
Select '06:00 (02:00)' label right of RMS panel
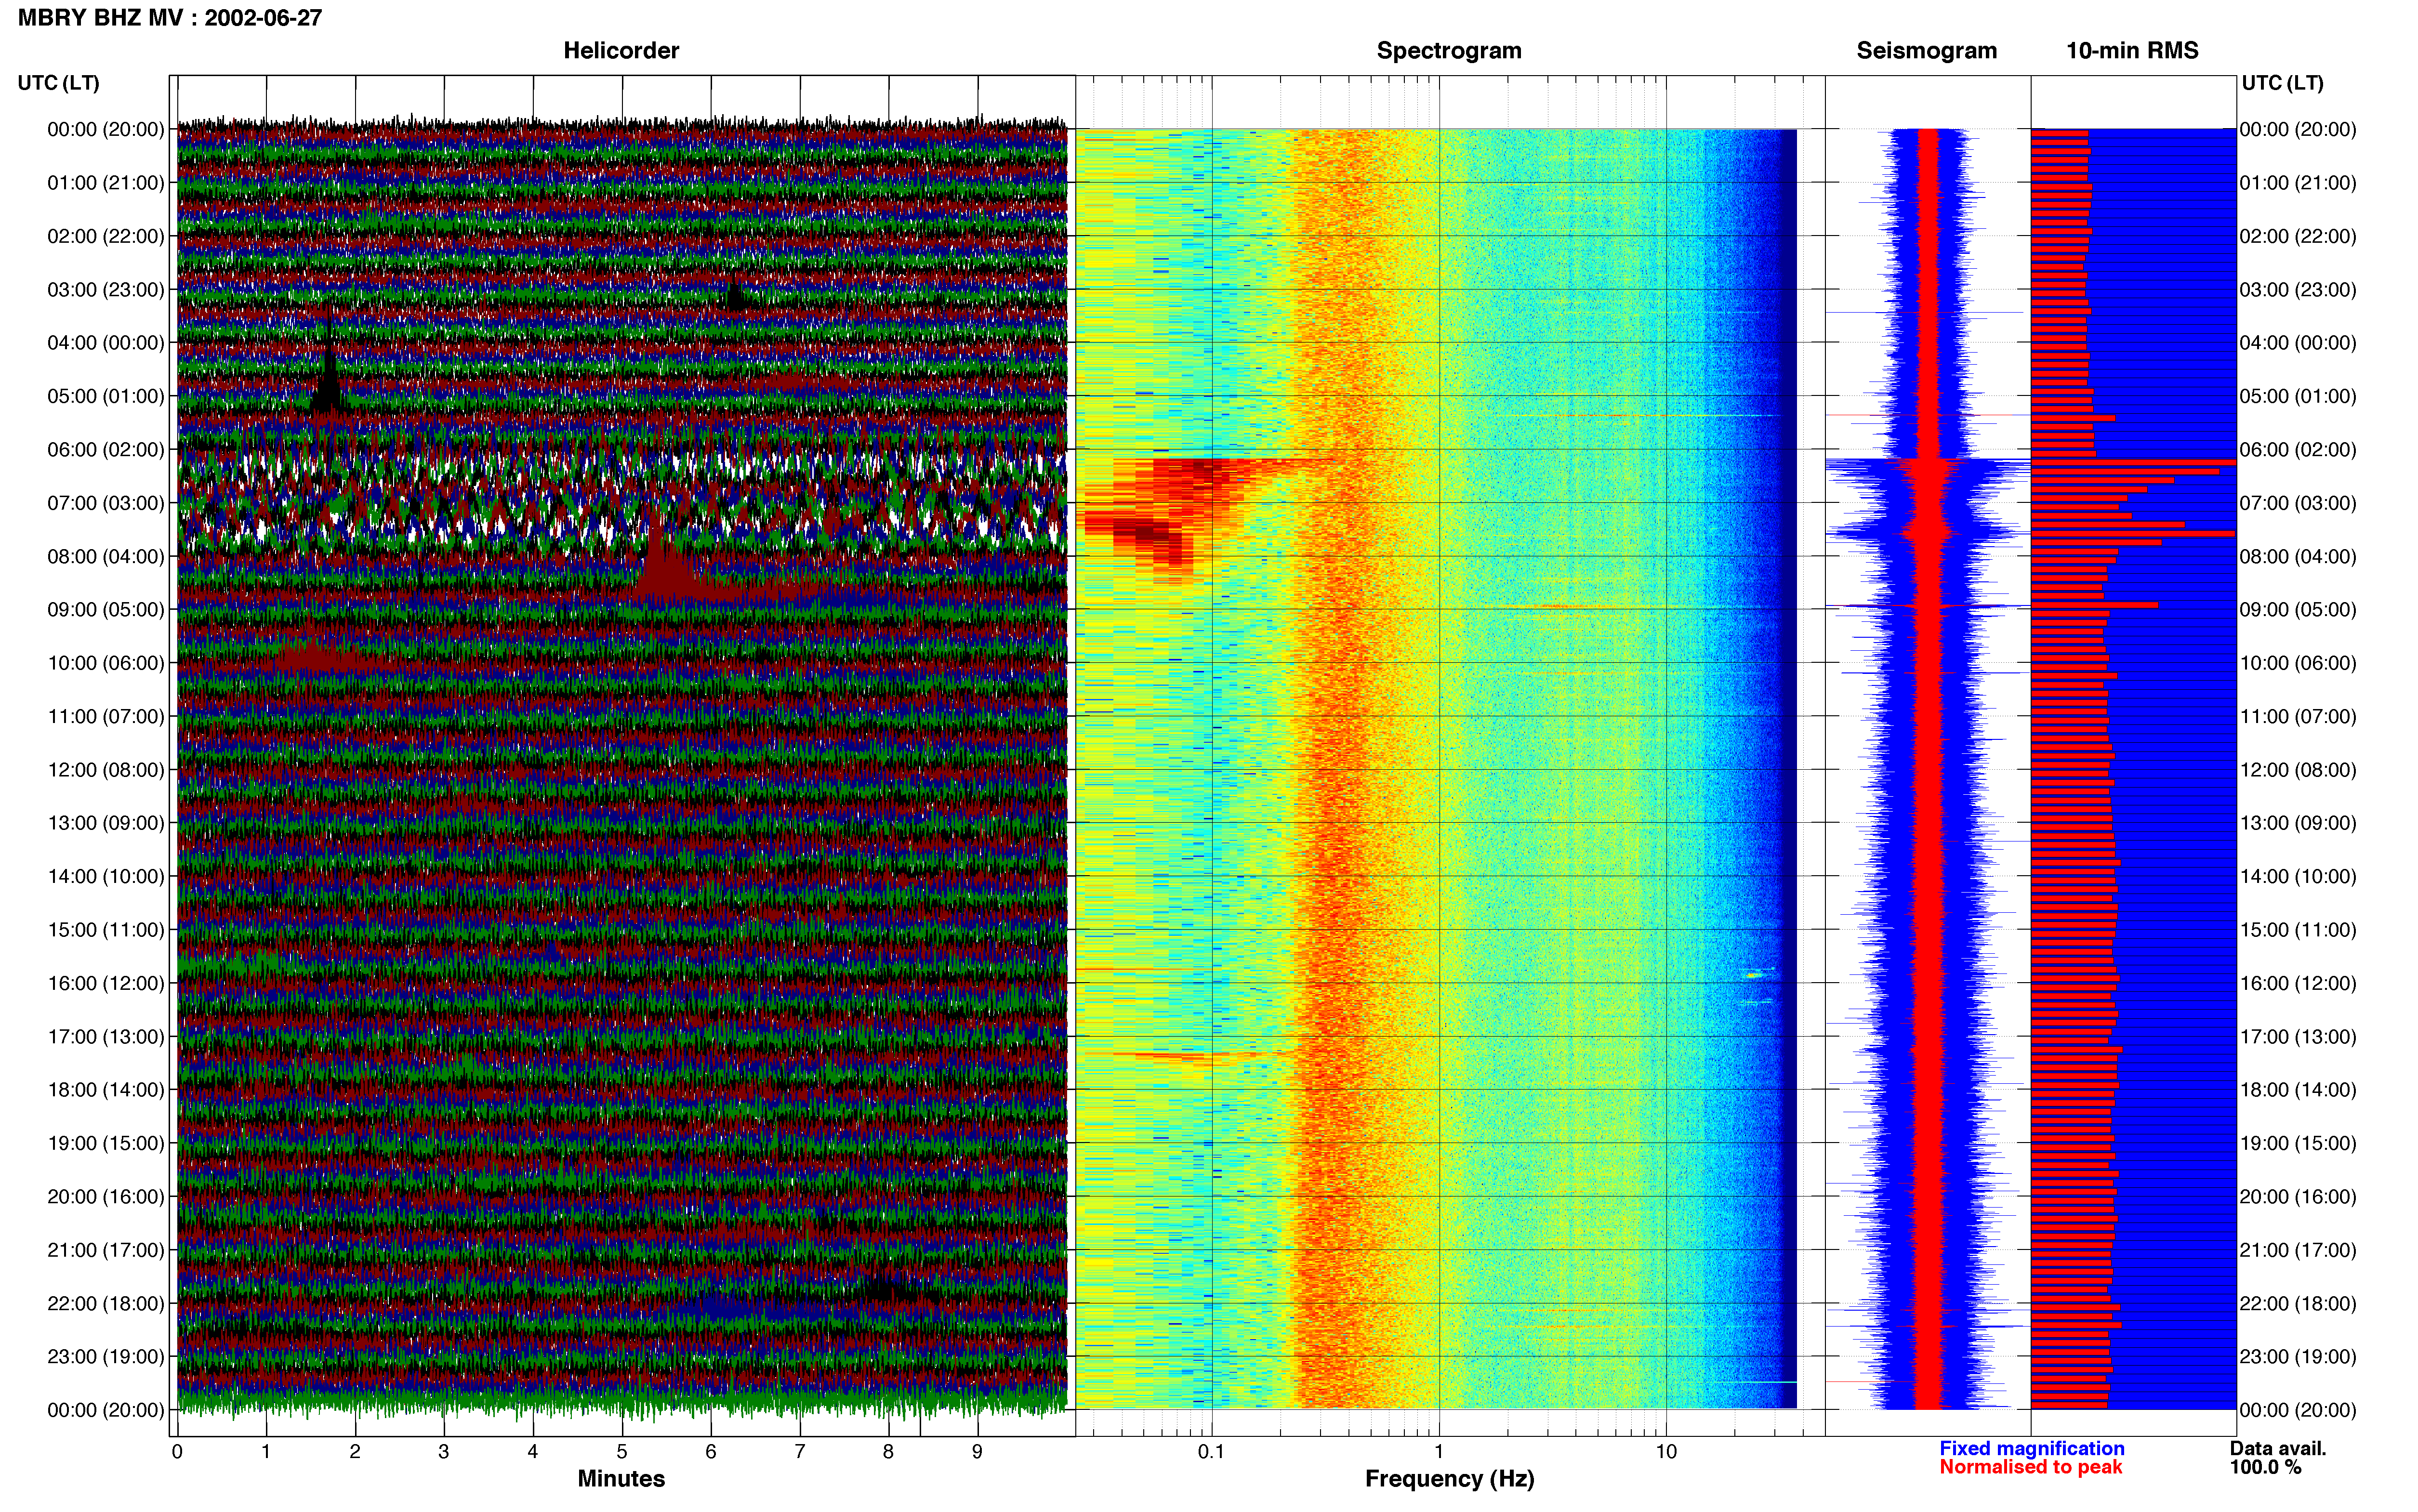[x=2298, y=450]
